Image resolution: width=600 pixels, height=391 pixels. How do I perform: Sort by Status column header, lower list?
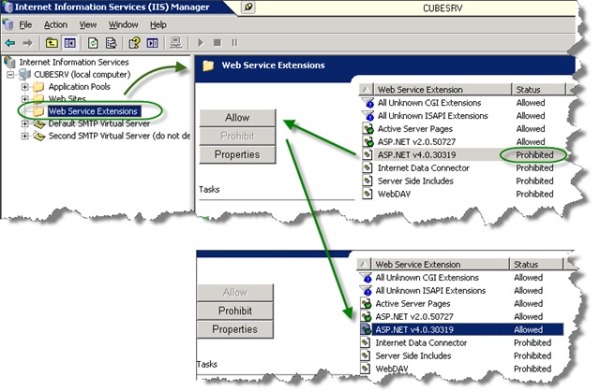coord(536,264)
